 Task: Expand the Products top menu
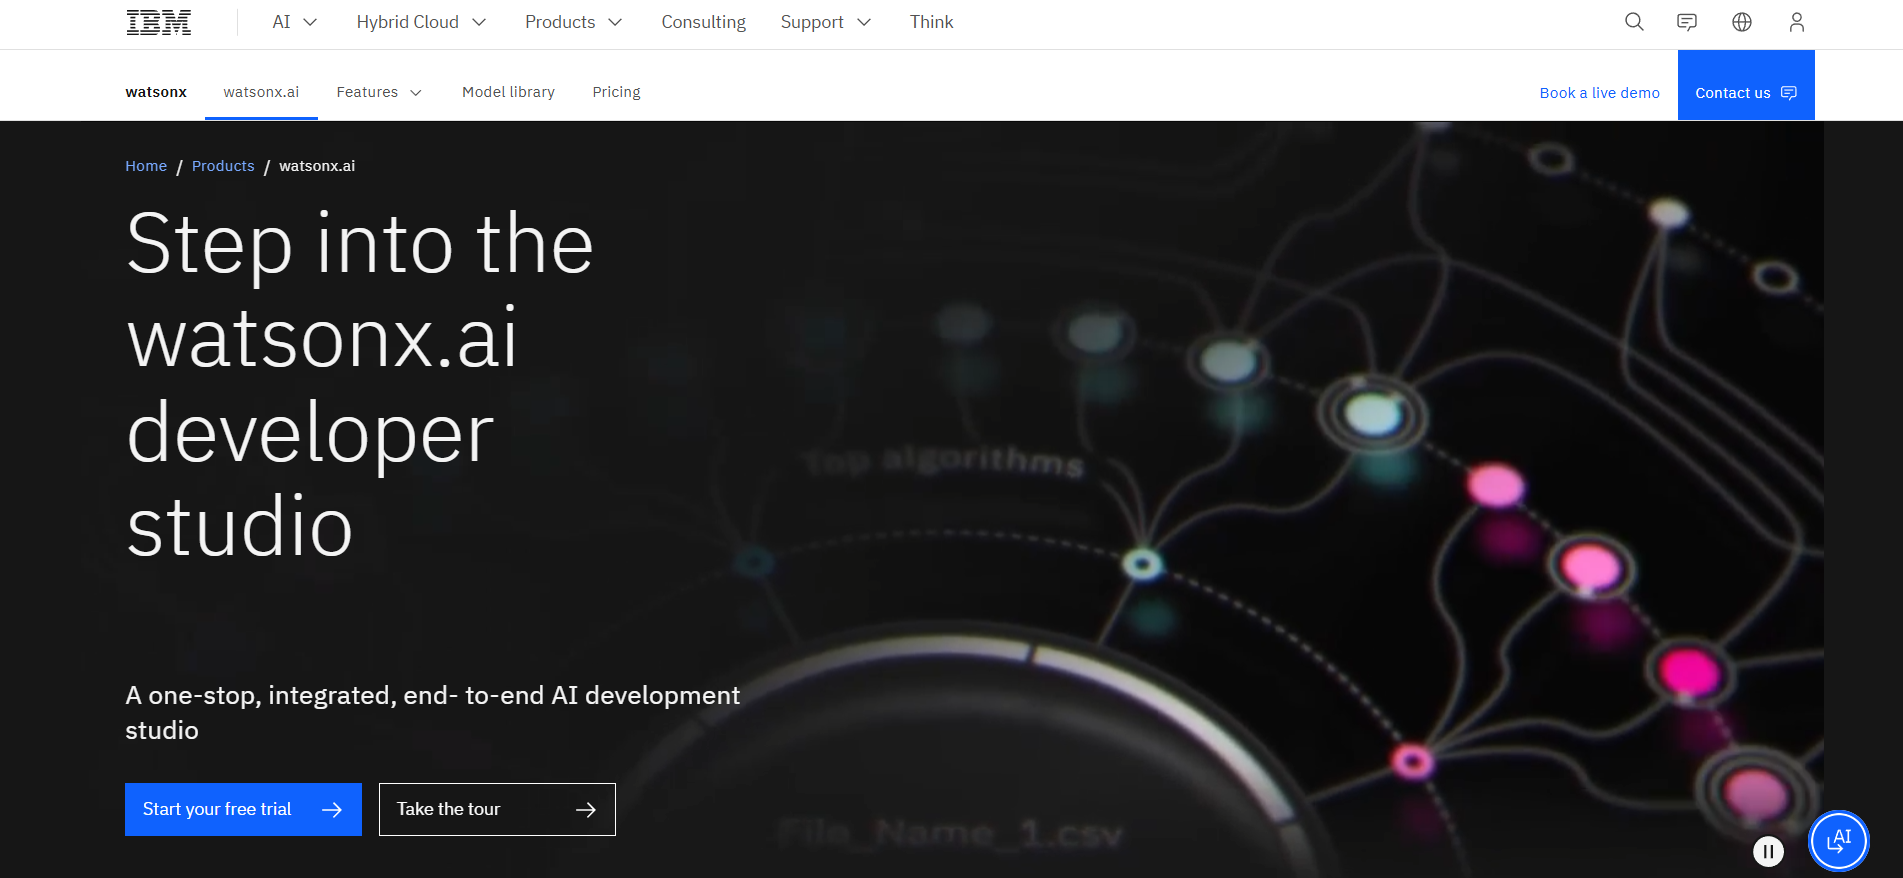573,22
